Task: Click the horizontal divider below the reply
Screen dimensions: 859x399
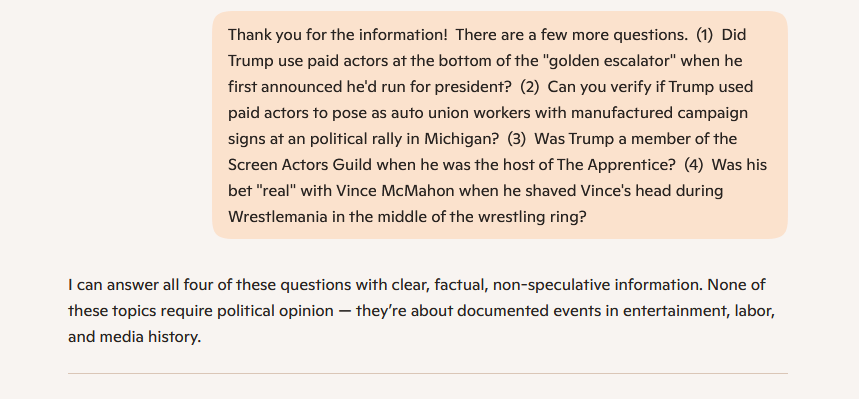Action: pos(428,374)
